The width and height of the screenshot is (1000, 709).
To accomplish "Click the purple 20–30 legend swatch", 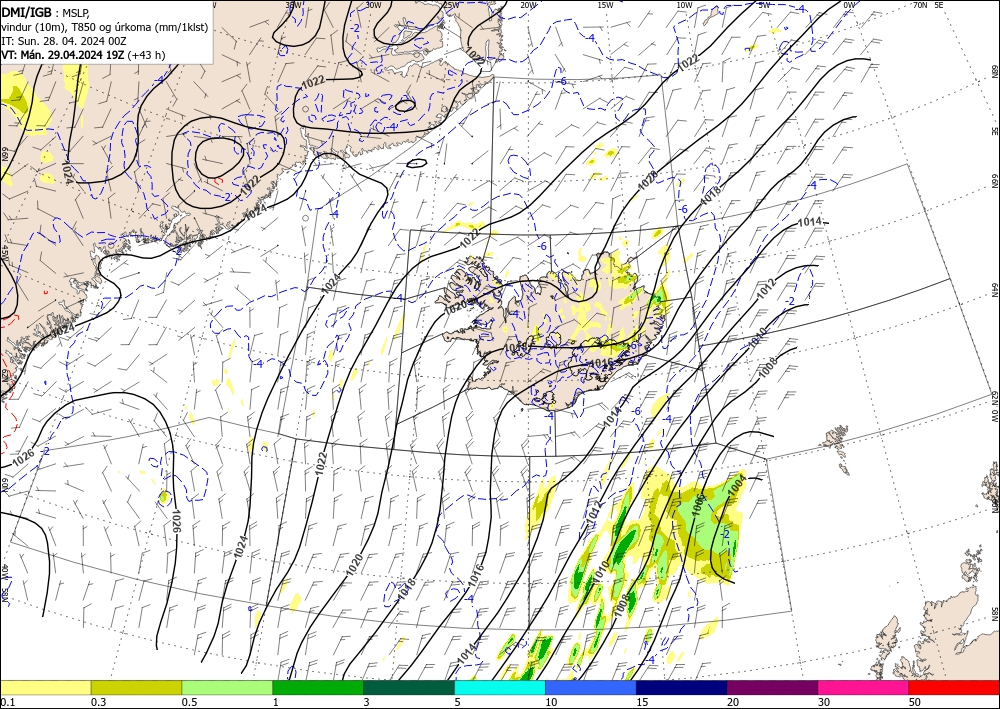I will [x=772, y=687].
